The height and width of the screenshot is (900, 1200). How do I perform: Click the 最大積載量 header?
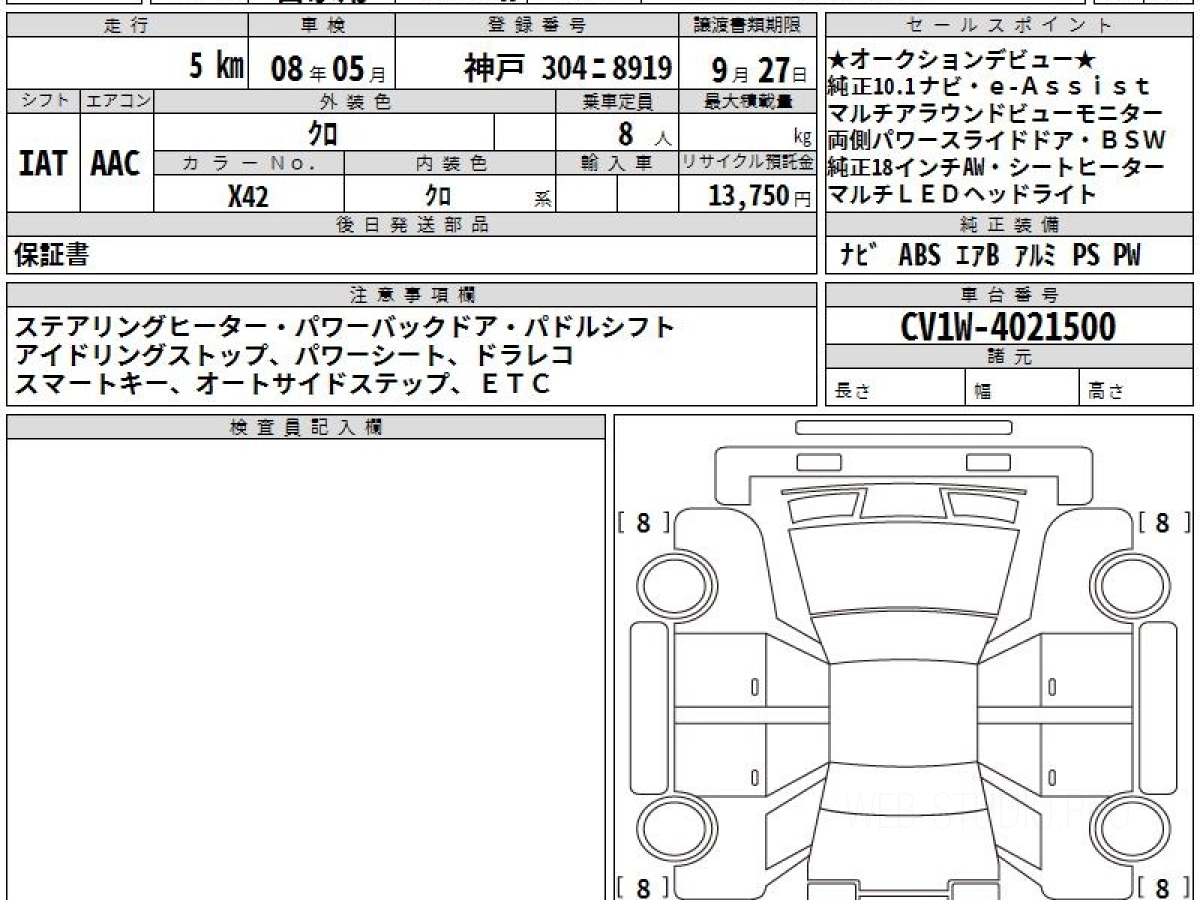[x=748, y=101]
